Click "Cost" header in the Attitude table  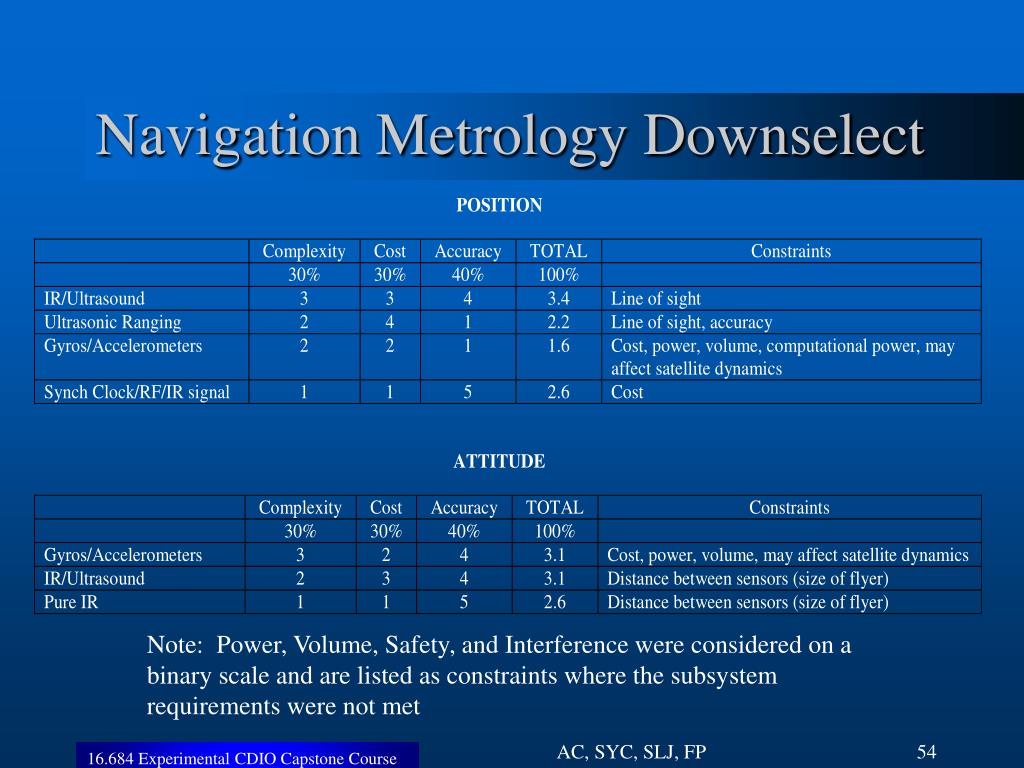(386, 507)
